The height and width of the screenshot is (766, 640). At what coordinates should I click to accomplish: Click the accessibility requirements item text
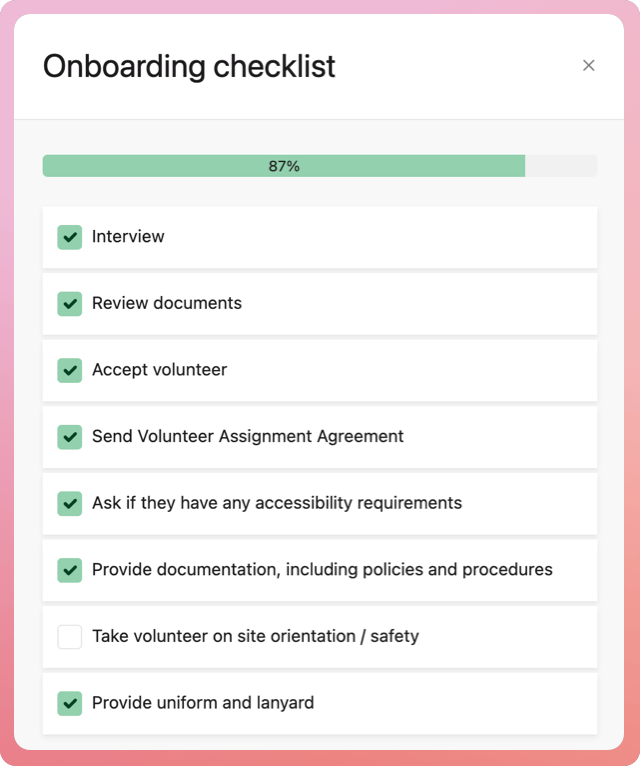coord(277,503)
